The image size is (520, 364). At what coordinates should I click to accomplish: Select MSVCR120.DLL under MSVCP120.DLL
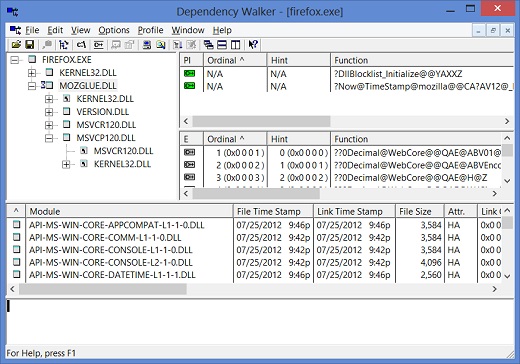[x=123, y=151]
